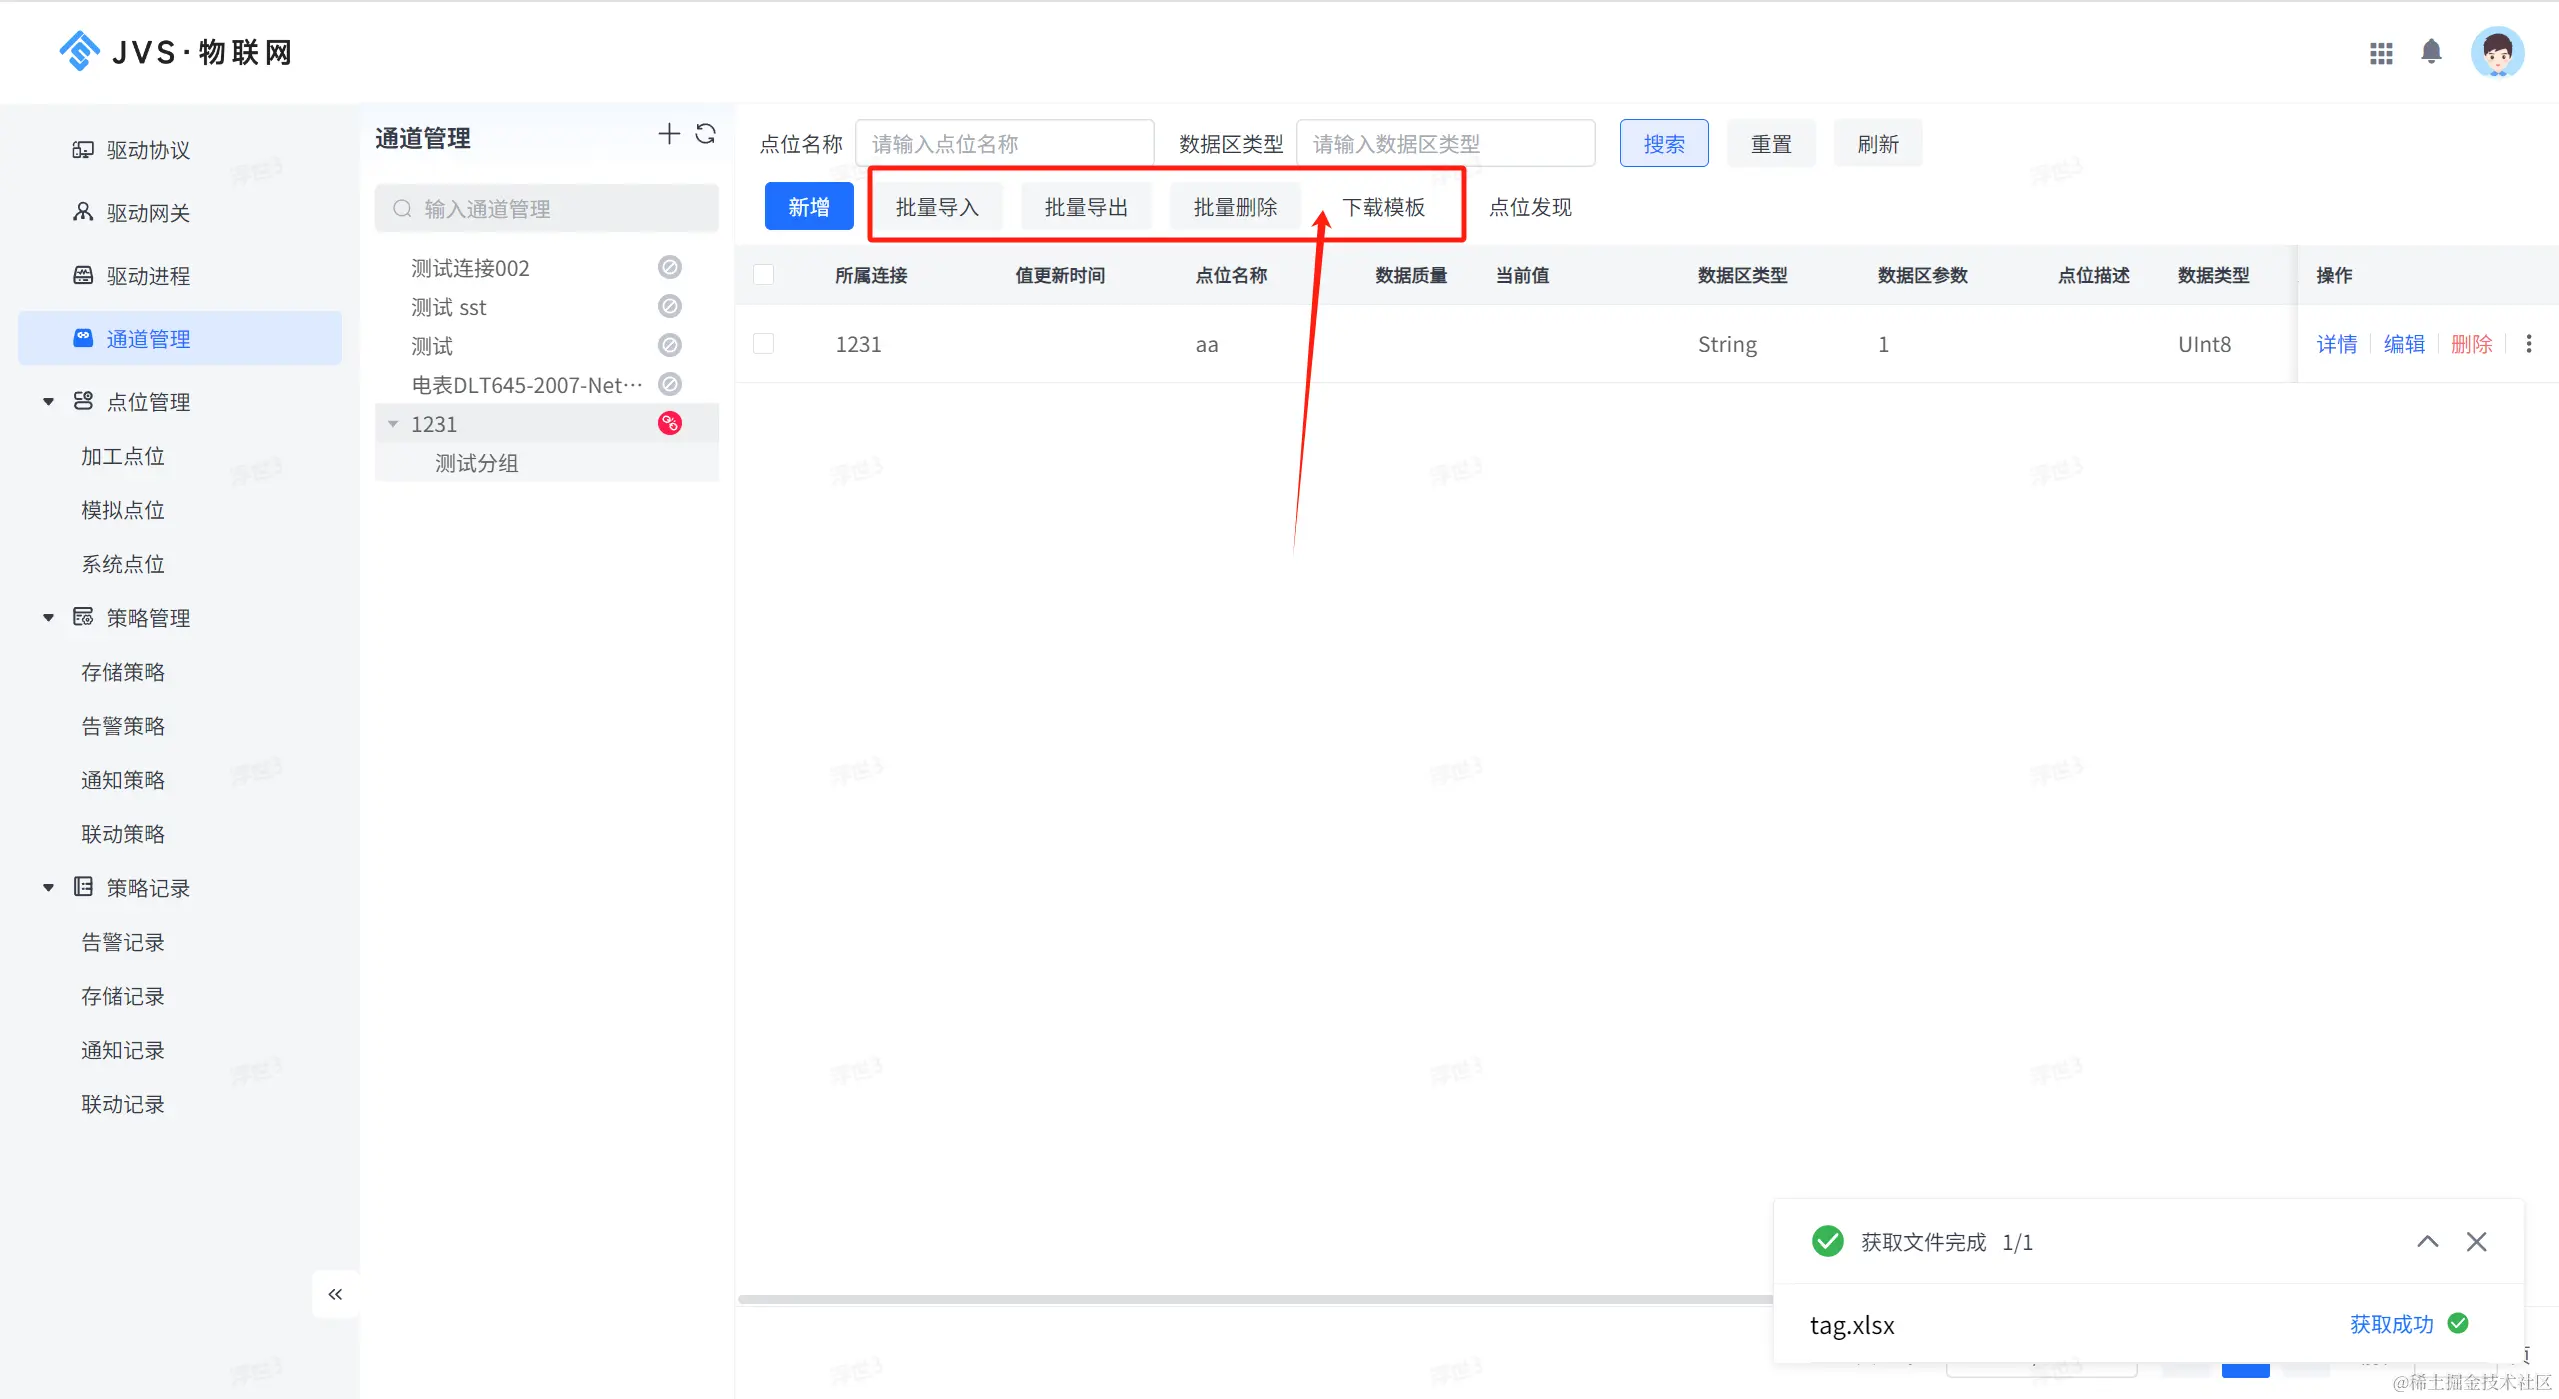Open the notification bell
The height and width of the screenshot is (1399, 2559).
(2431, 52)
